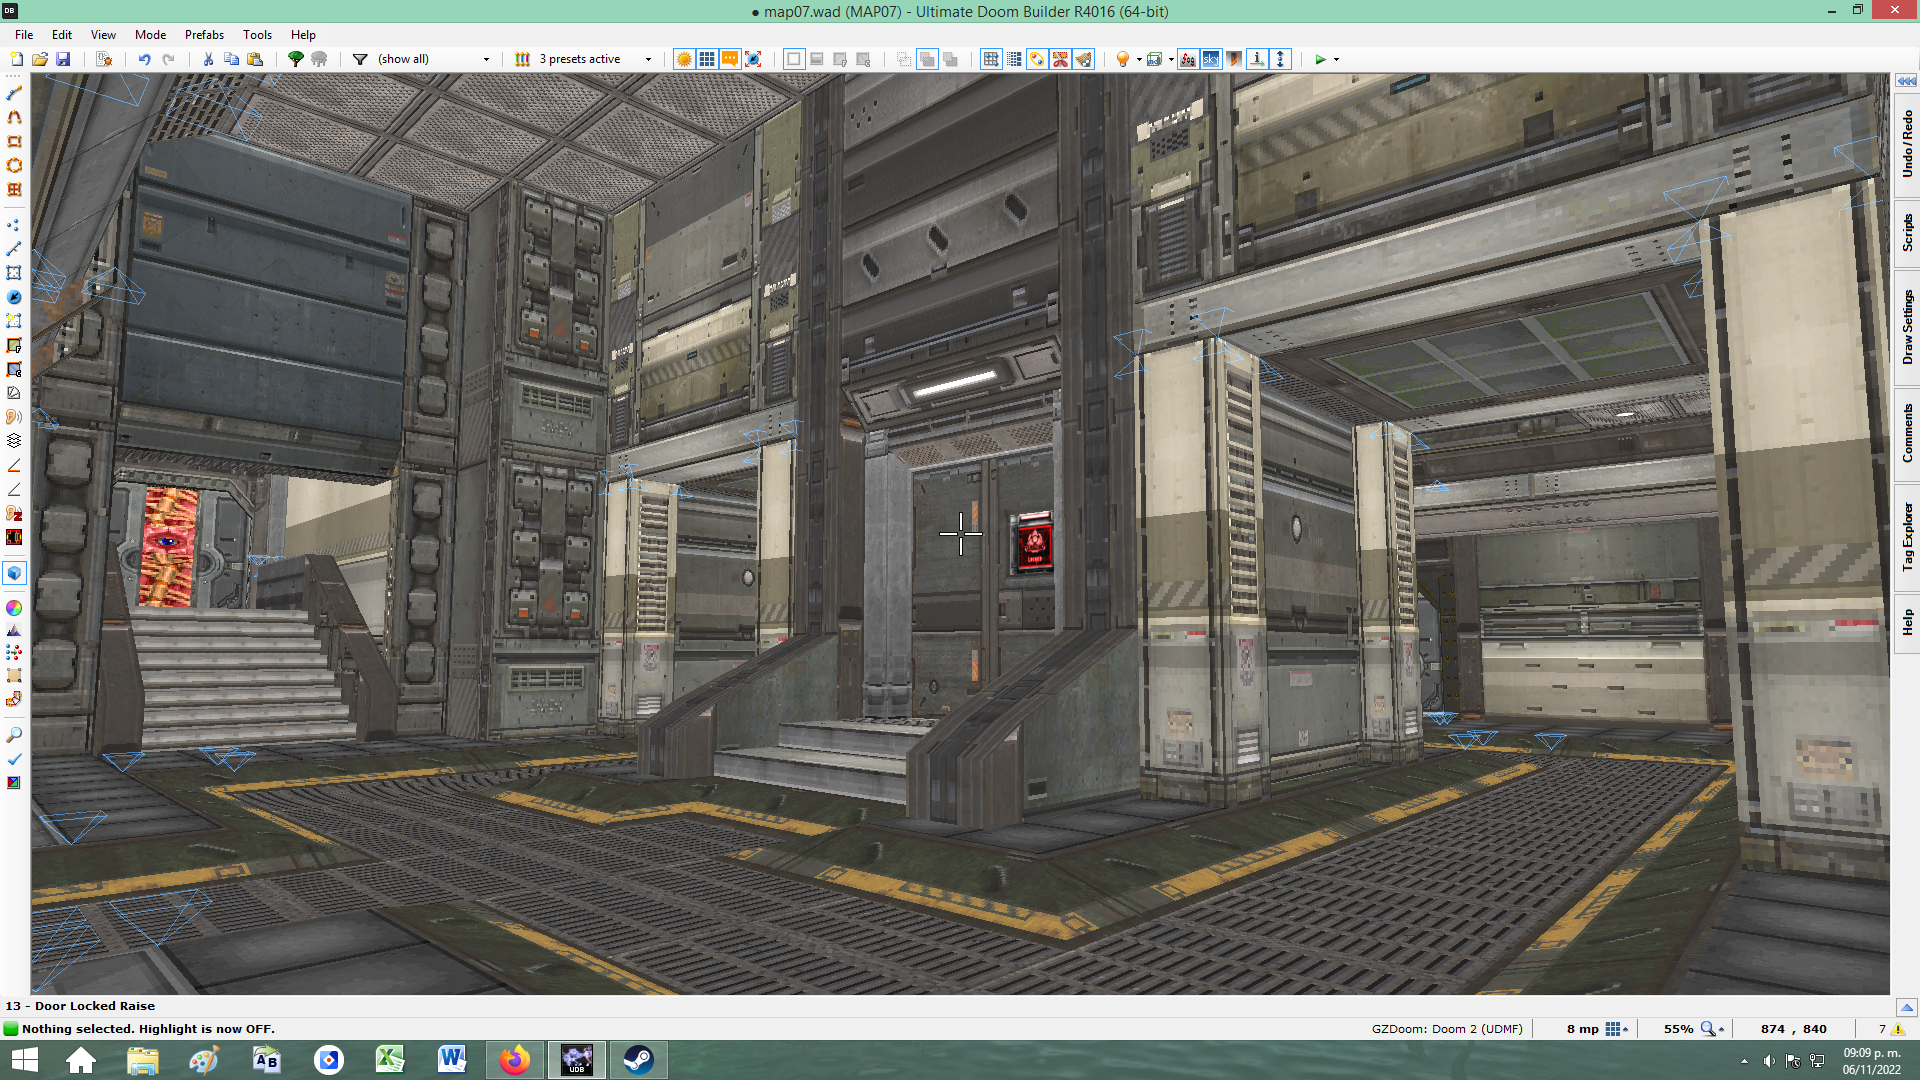The image size is (1920, 1080).
Task: Toggle dynamic lights sun icon
Action: tap(684, 59)
